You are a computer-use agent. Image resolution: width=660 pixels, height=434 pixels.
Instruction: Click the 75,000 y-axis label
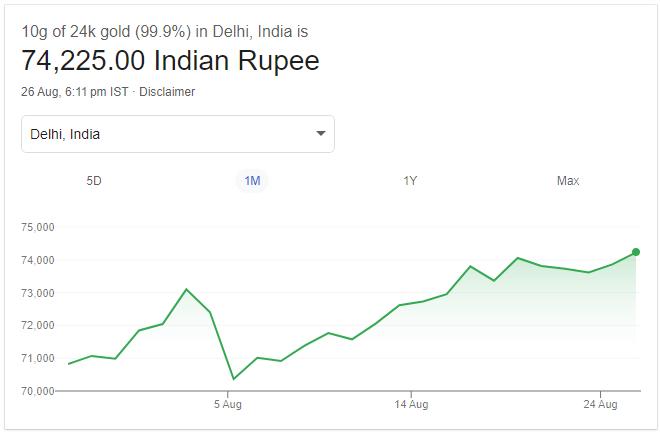pyautogui.click(x=36, y=227)
